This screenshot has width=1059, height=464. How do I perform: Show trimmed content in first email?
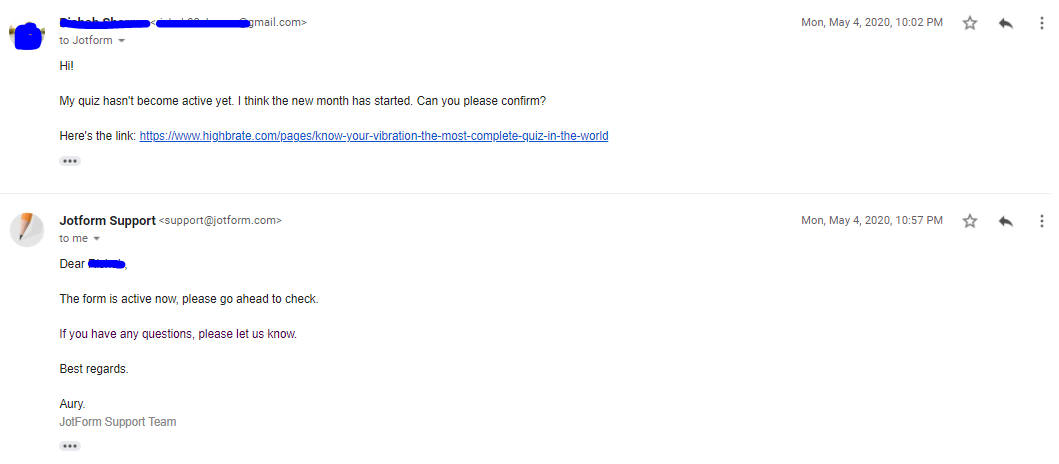(x=70, y=161)
